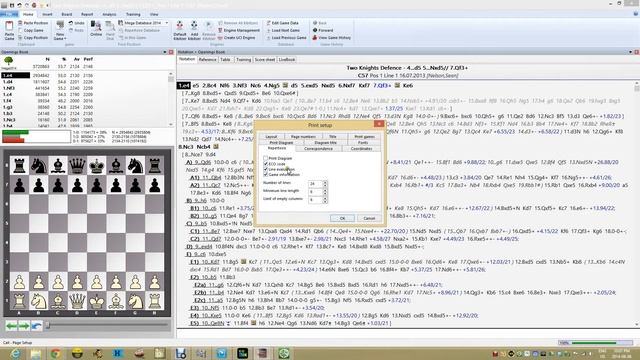Open the Coordinates tab

point(362,149)
